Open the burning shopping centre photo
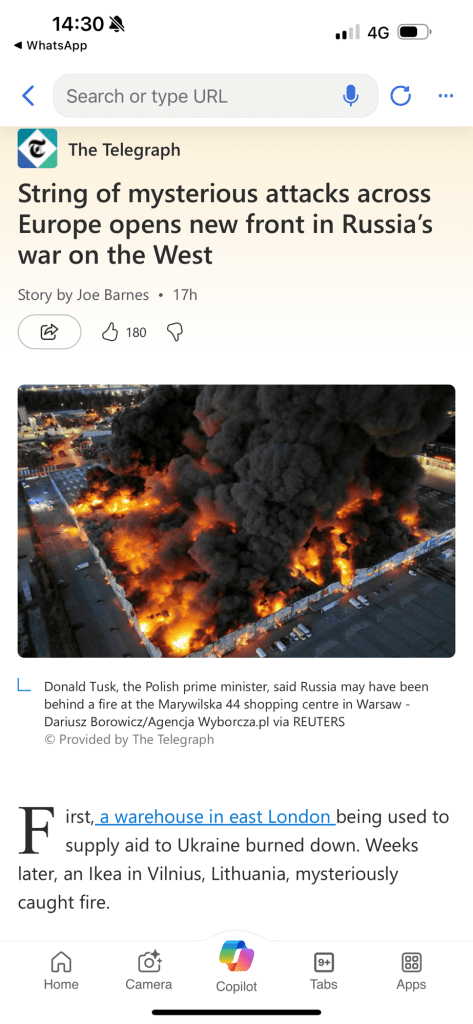The image size is (473, 1024). [x=236, y=521]
